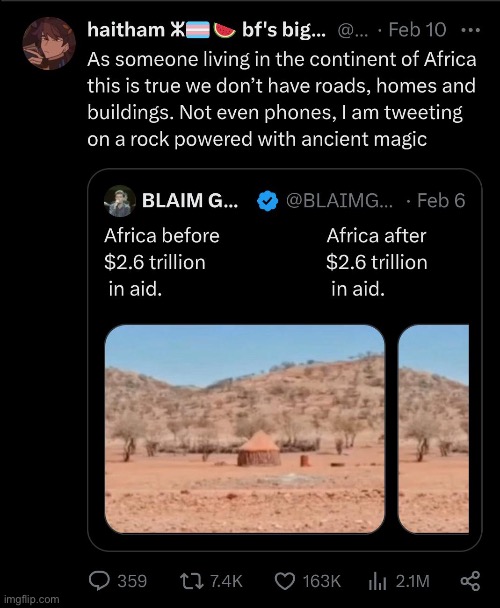Open the reply icon with 359 comments
Image resolution: width=500 pixels, height=608 pixels.
click(x=99, y=581)
